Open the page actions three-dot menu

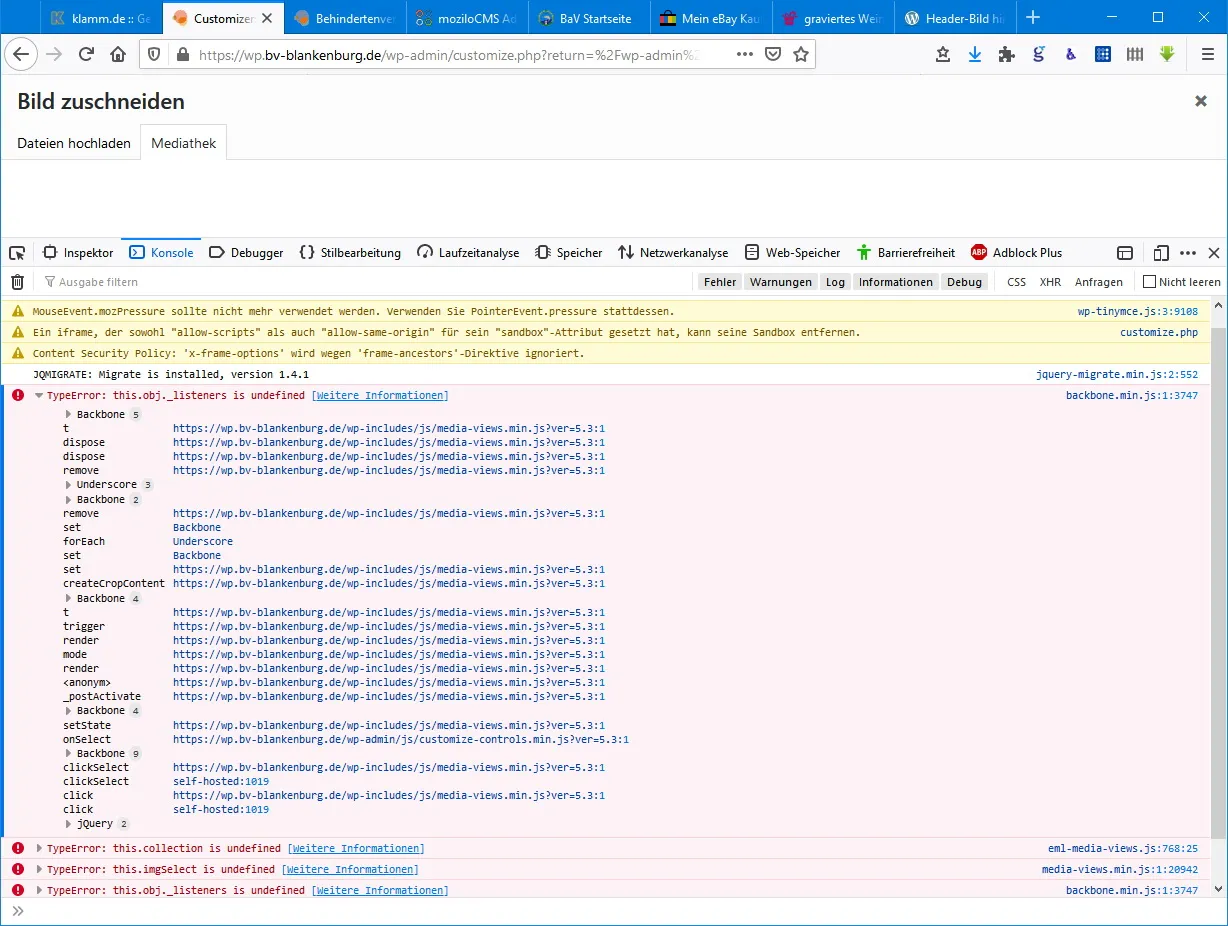744,55
